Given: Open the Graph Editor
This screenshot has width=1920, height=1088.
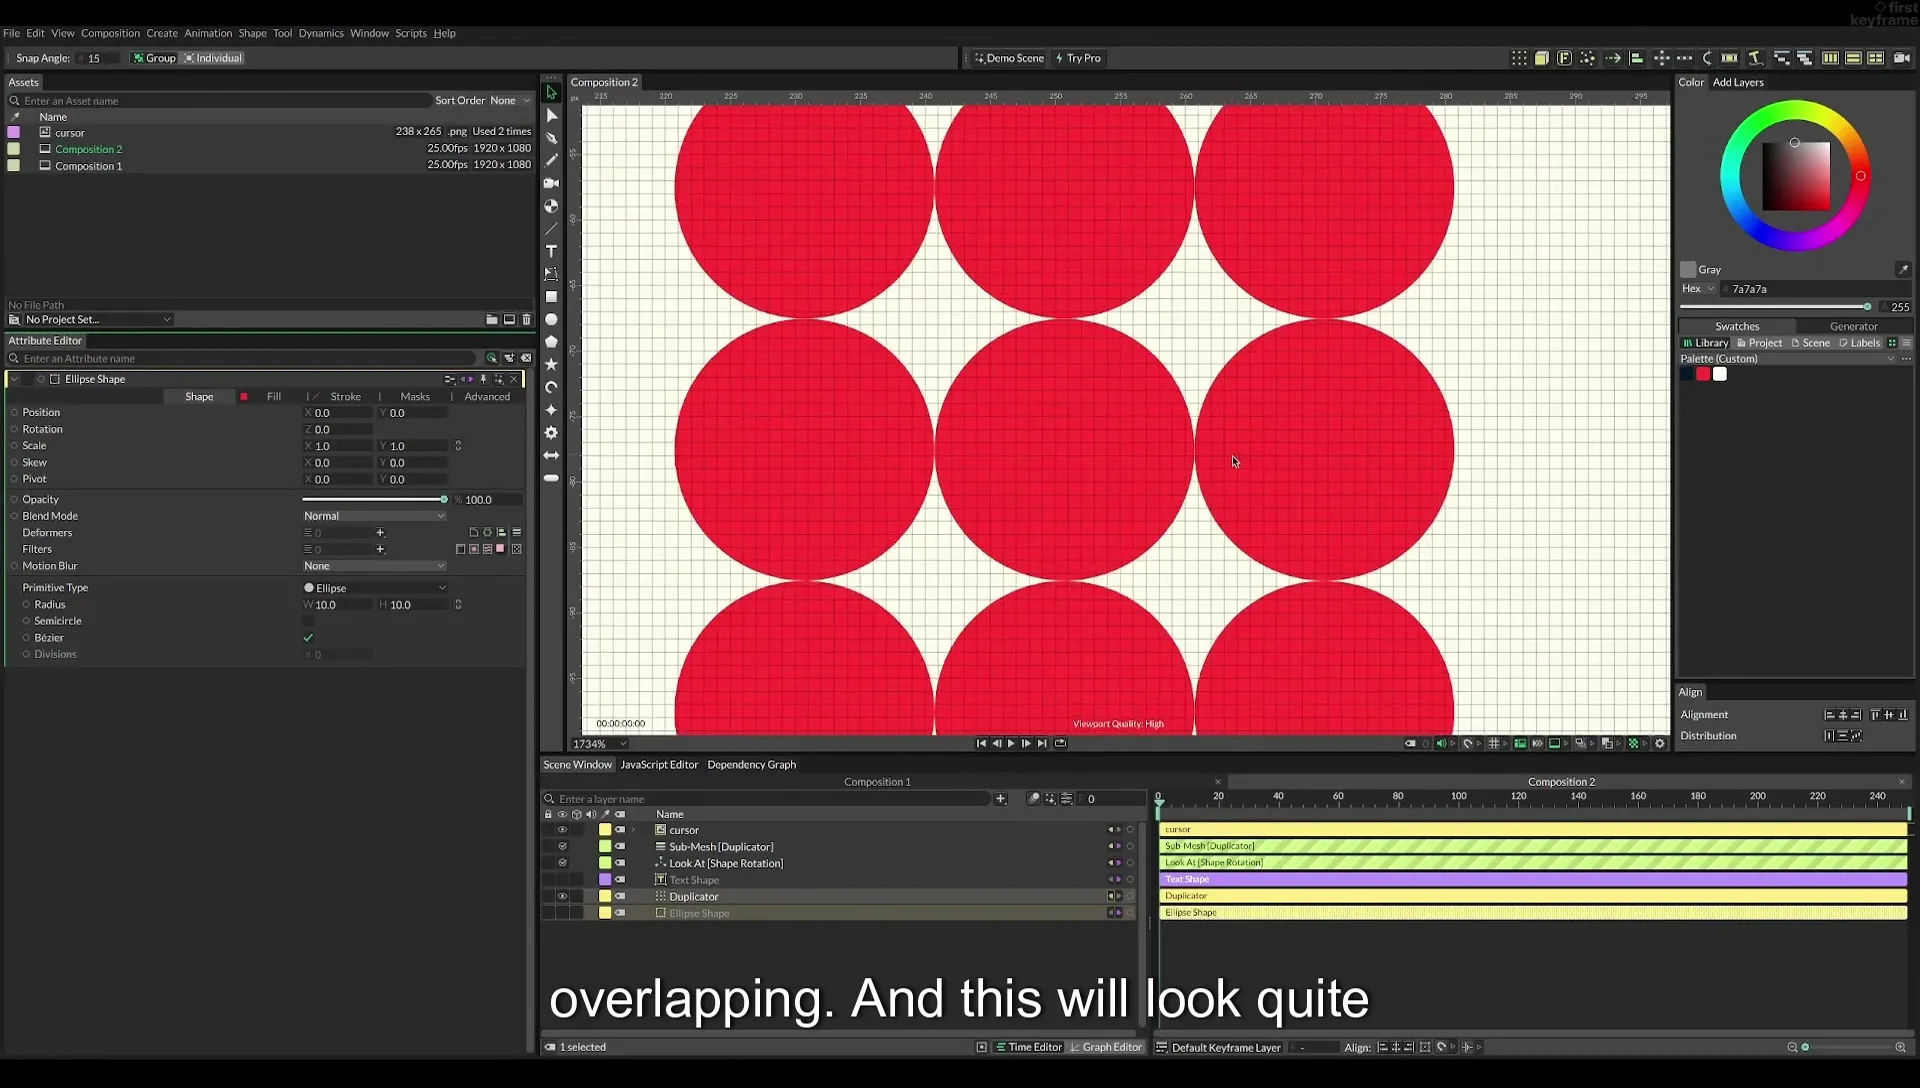Looking at the screenshot, I should 1106,1047.
